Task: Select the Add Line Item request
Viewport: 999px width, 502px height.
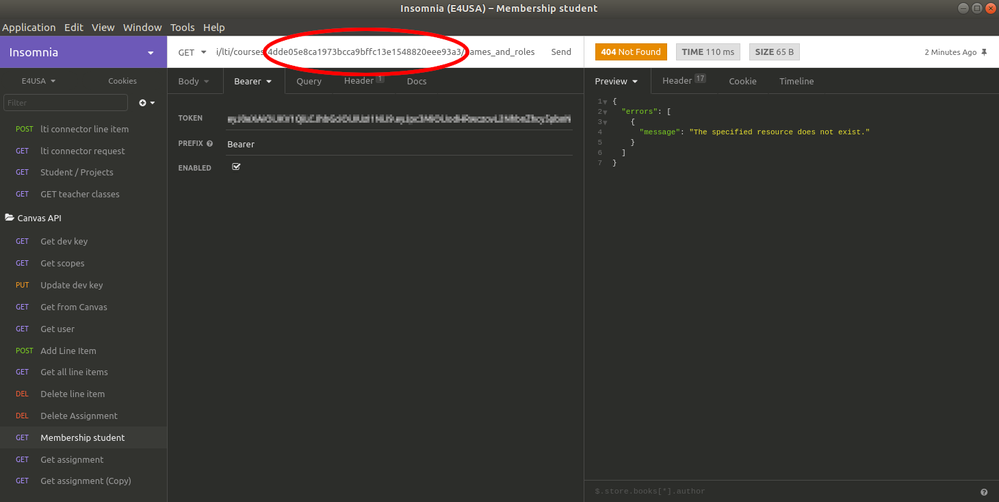Action: [83, 350]
